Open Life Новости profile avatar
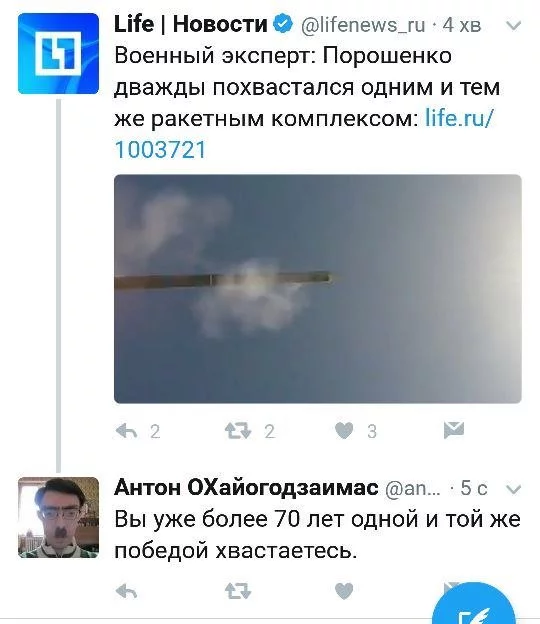Viewport: 540px width, 624px height. click(58, 53)
